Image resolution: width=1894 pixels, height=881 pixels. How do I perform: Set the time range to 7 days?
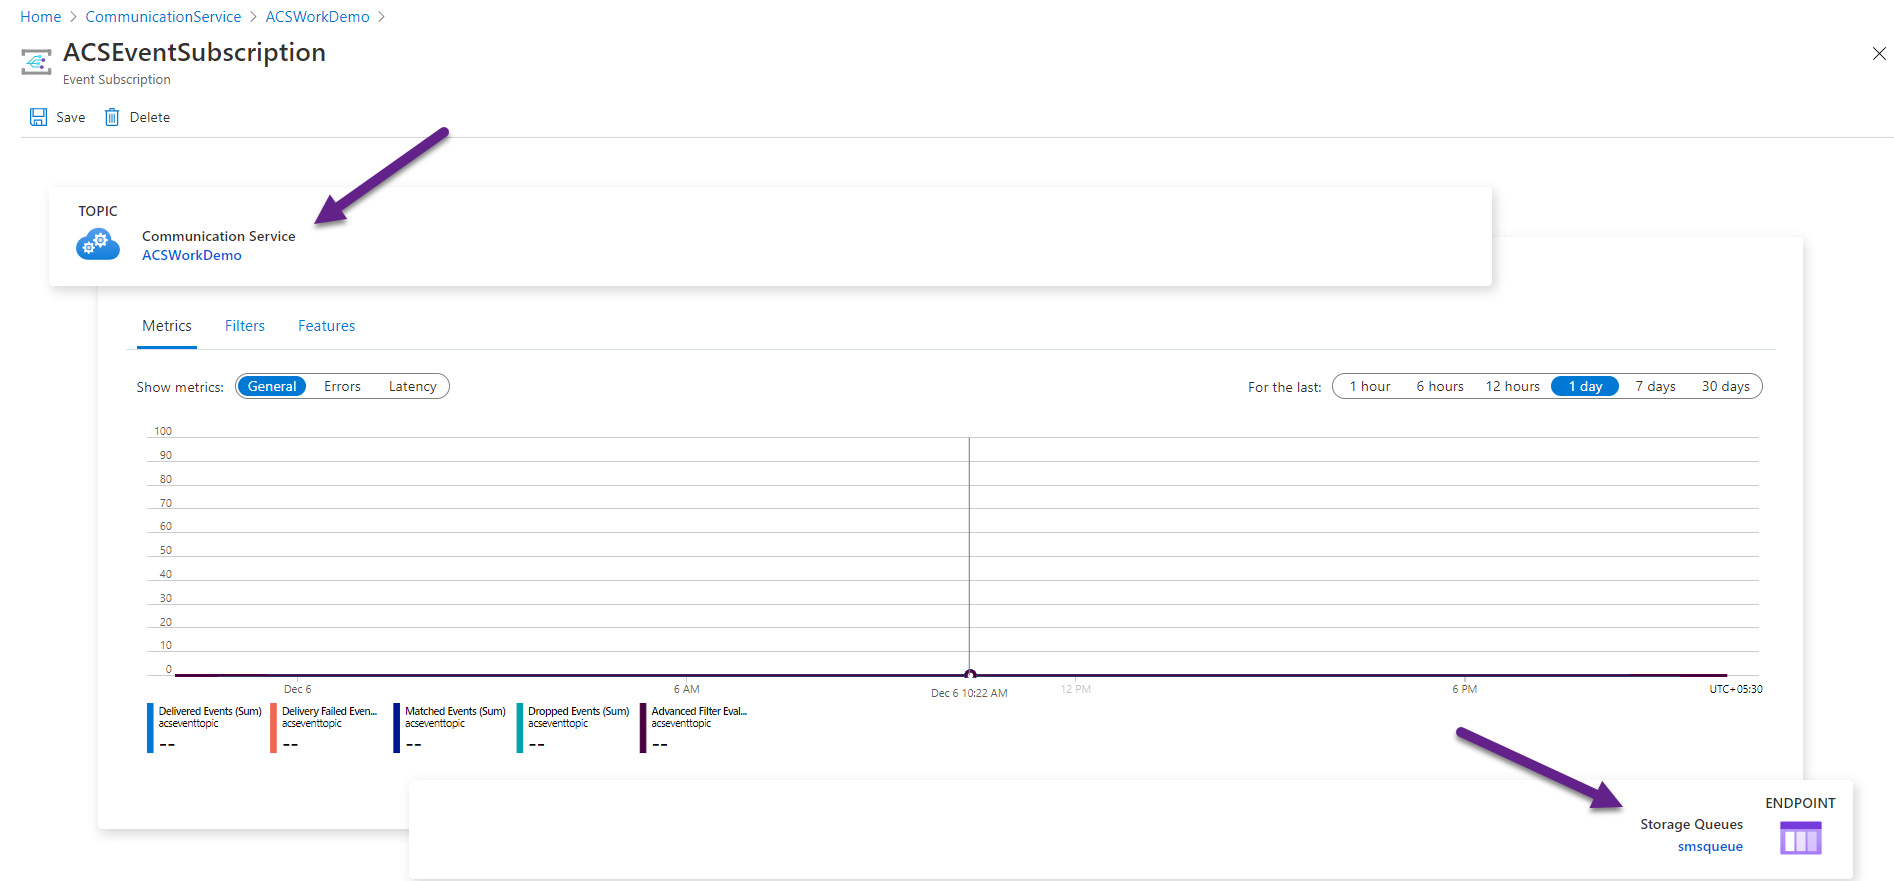(x=1655, y=386)
